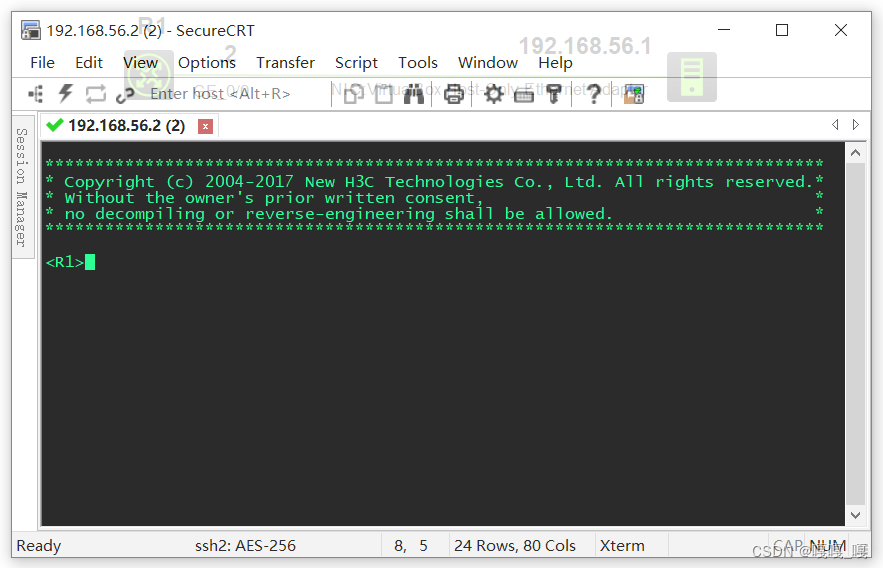Viewport: 883px width, 568px height.
Task: Click the Quick Connect lightning icon
Action: tap(66, 93)
